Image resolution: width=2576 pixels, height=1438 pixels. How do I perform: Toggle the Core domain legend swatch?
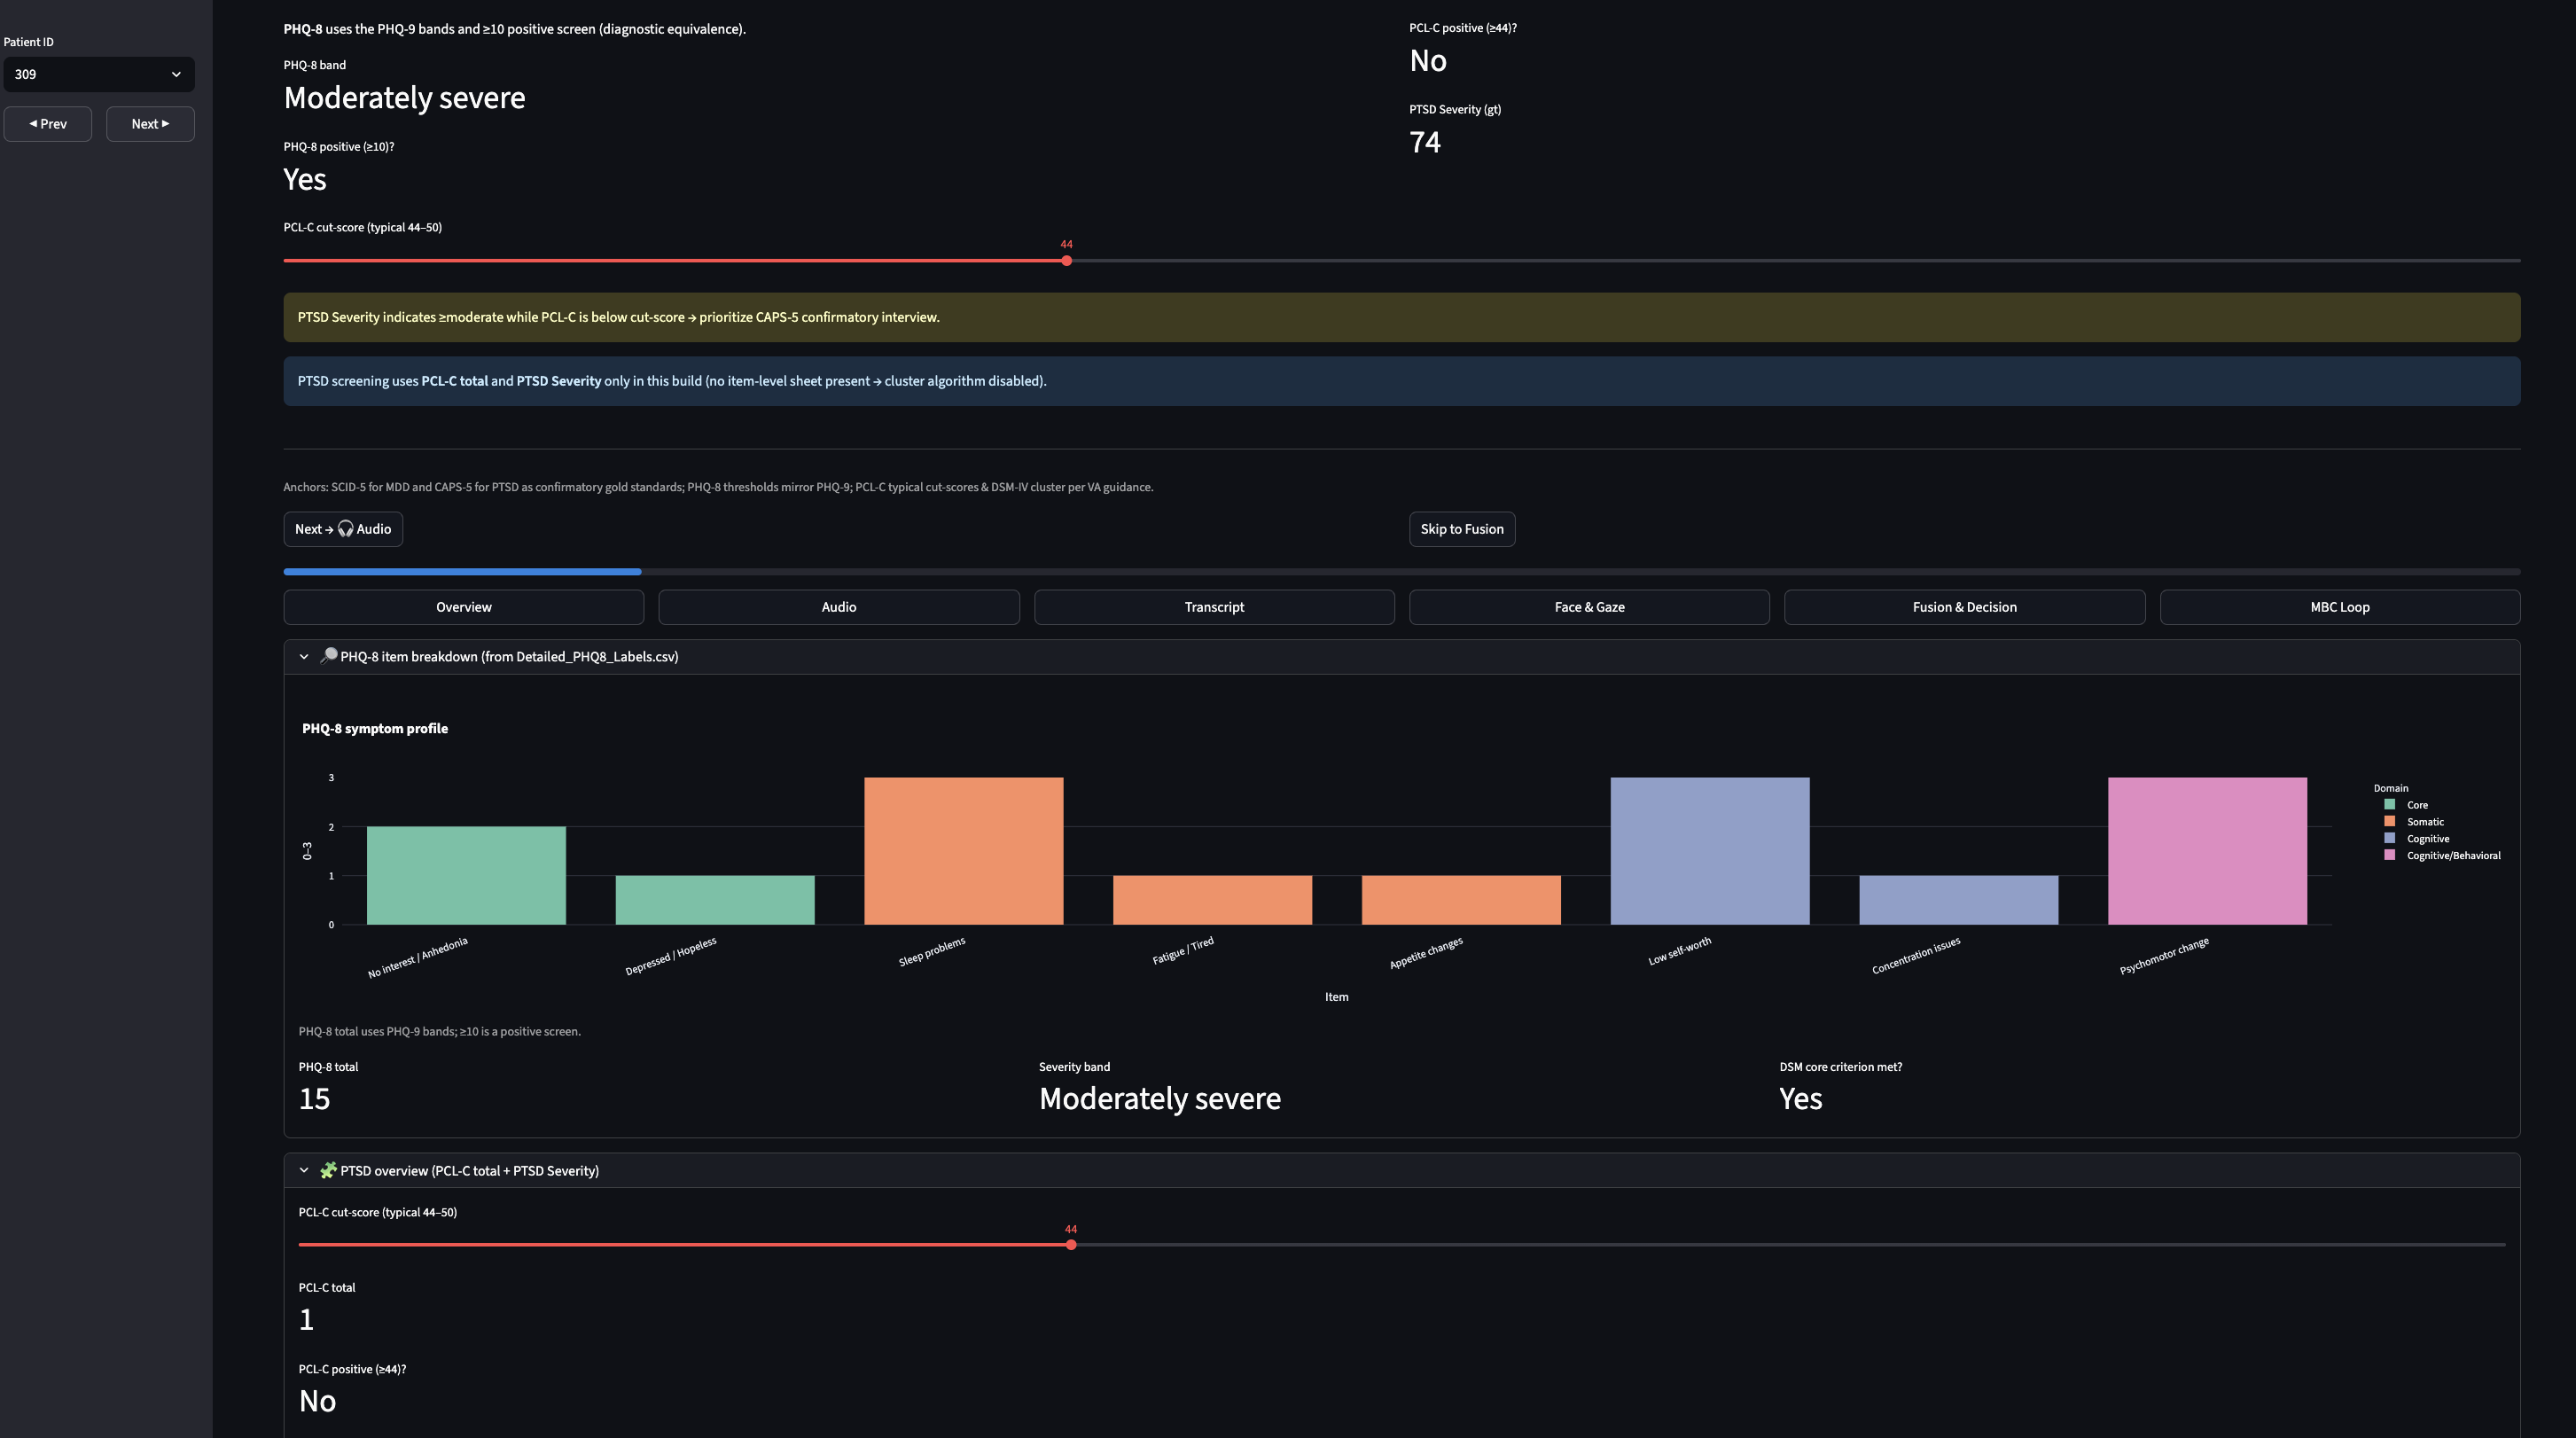[x=2390, y=805]
